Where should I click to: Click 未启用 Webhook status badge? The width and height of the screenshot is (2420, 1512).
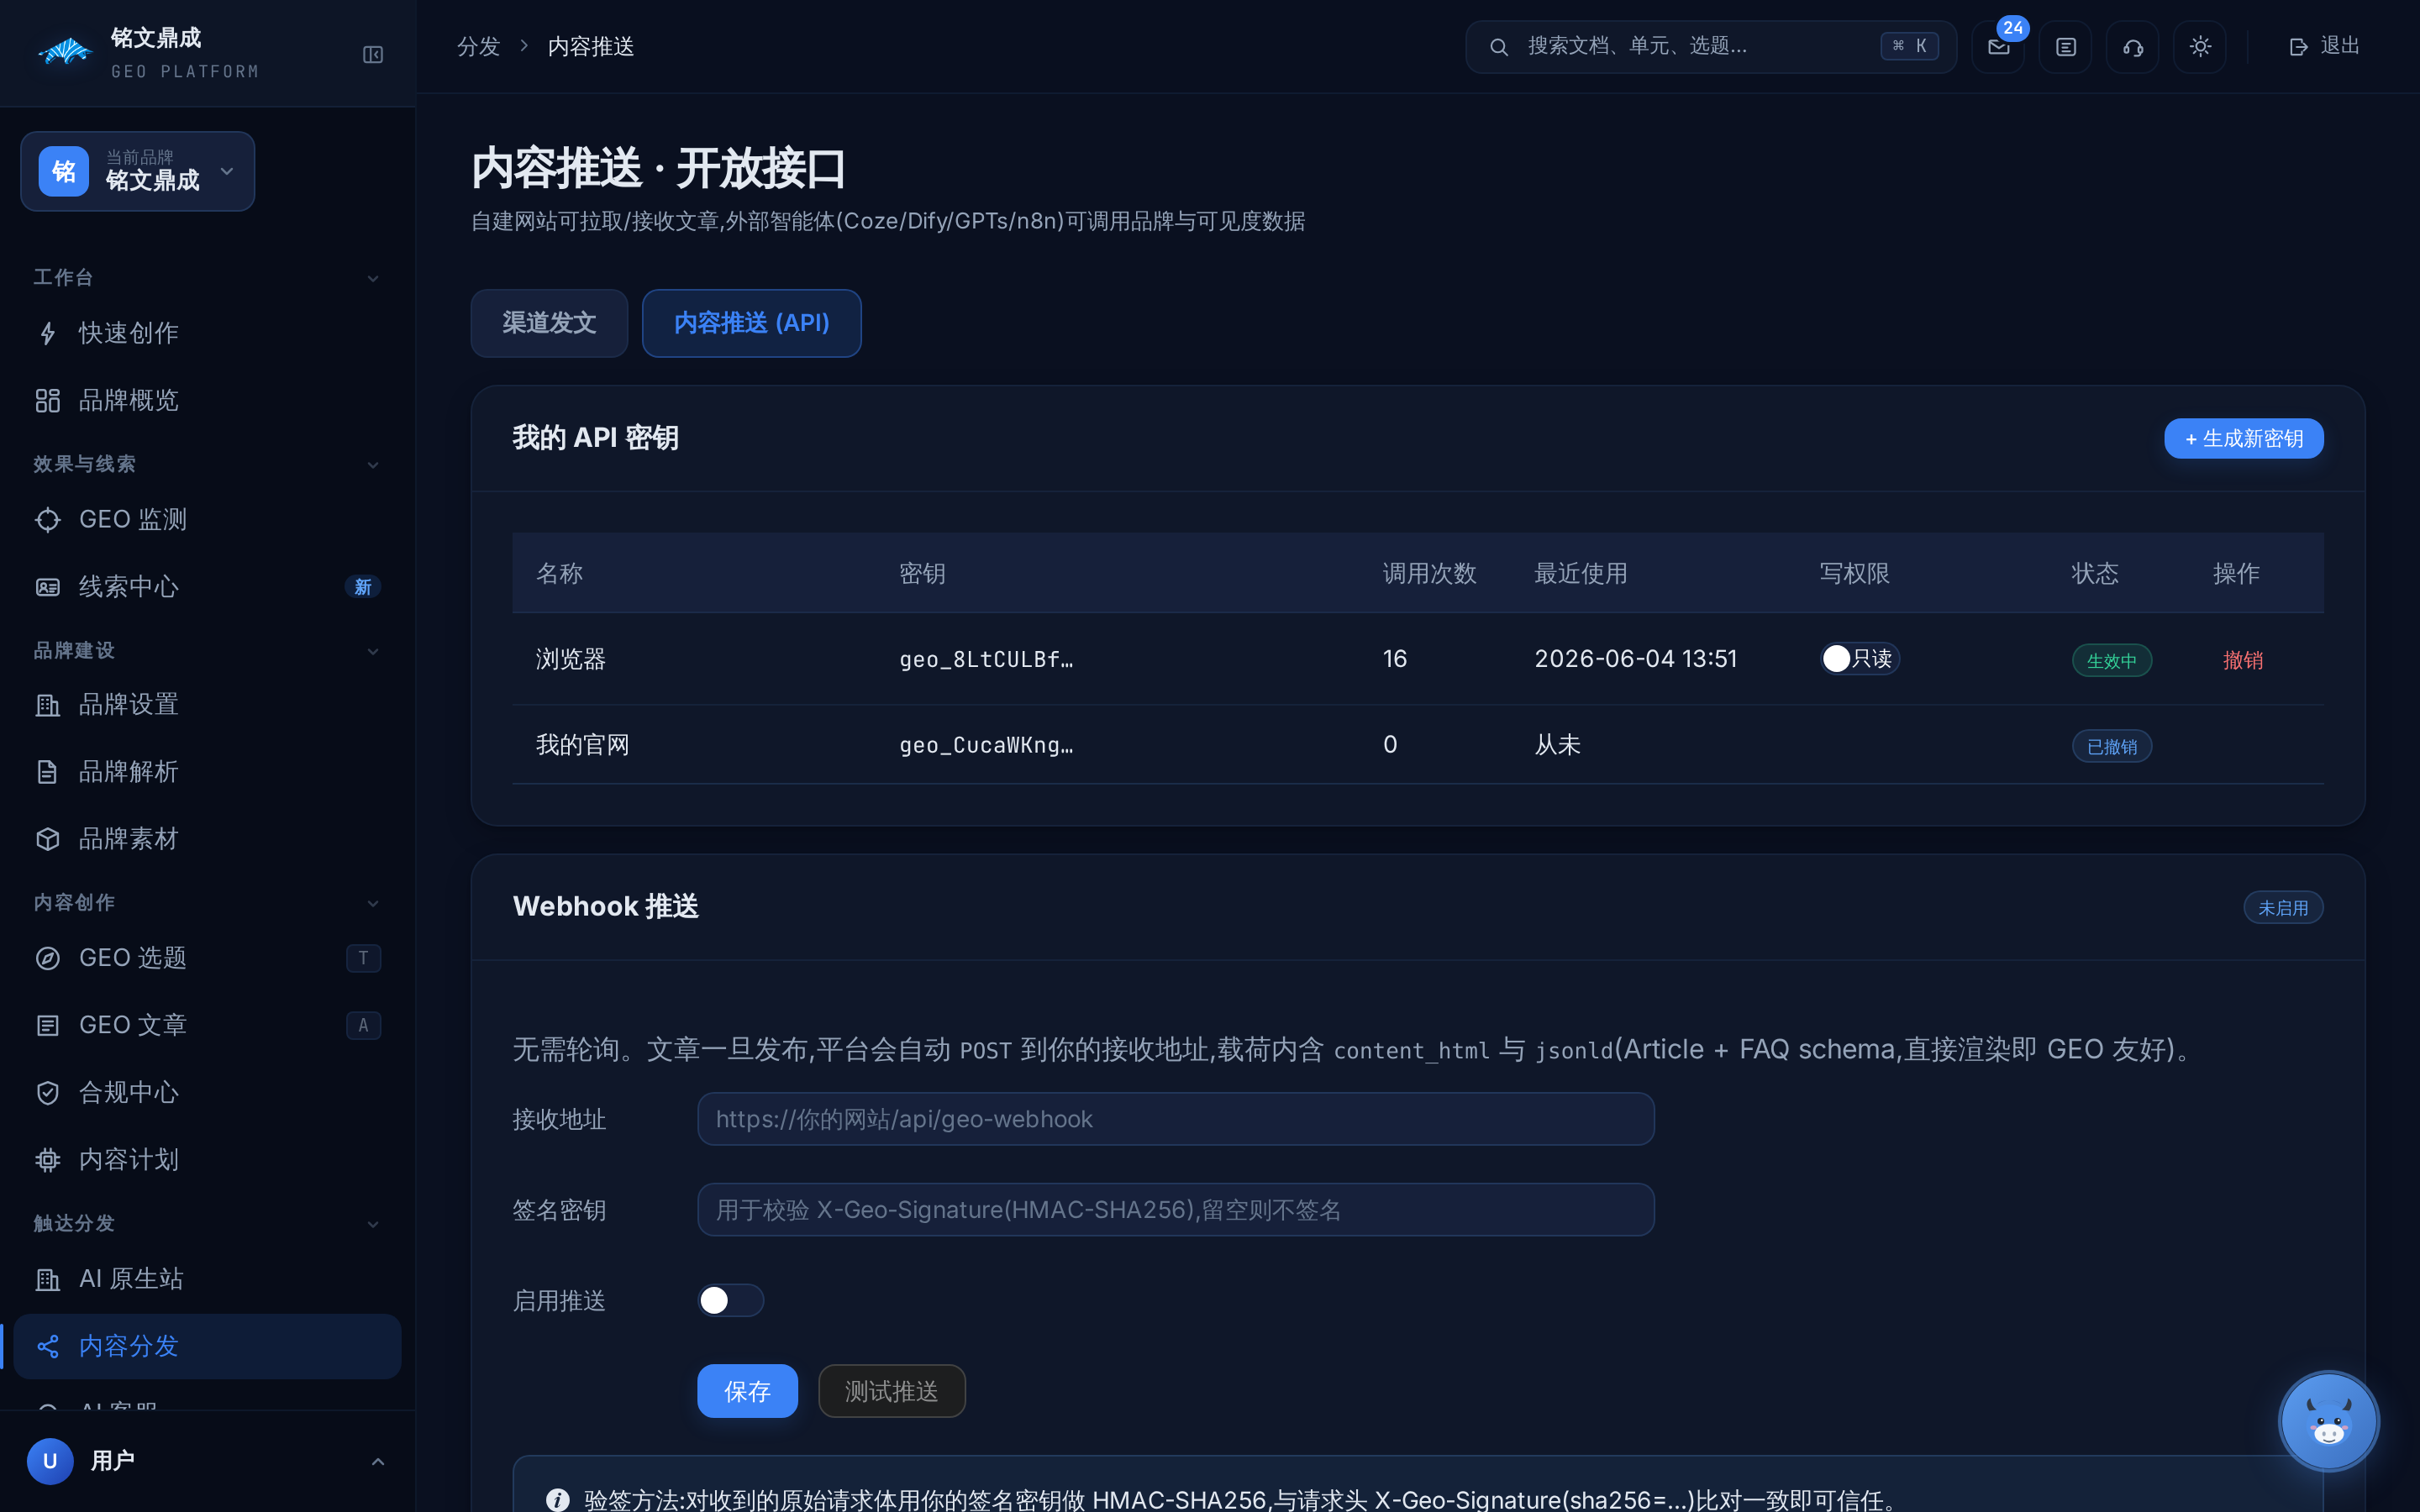point(2283,907)
